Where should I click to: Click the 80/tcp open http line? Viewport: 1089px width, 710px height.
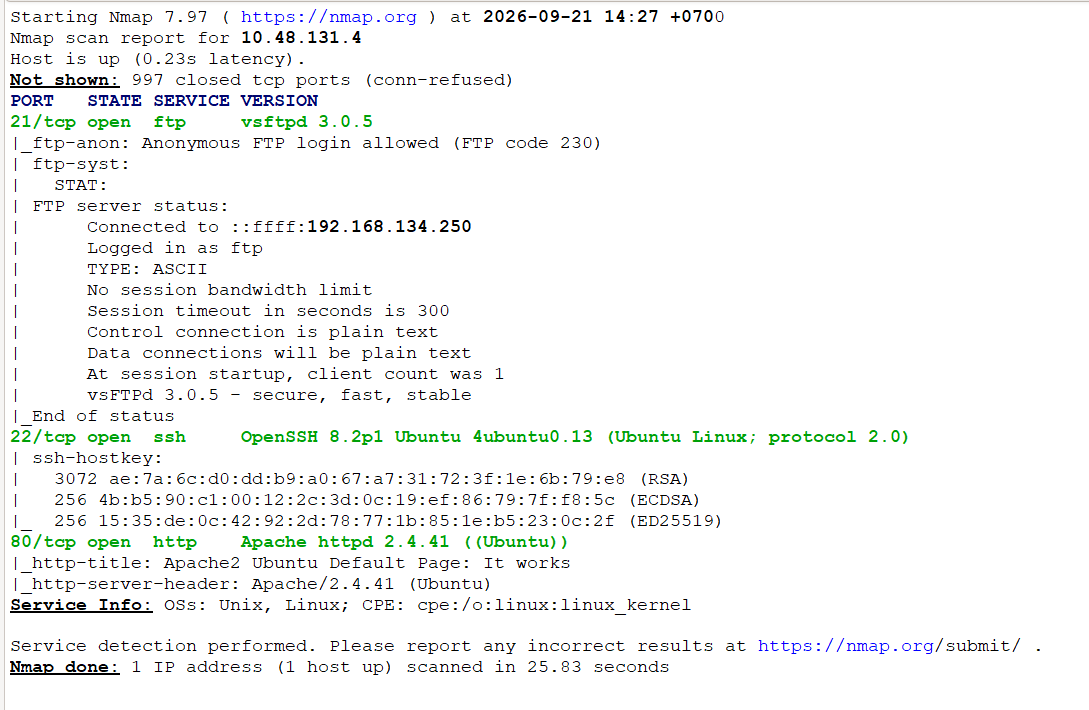pyautogui.click(x=289, y=542)
